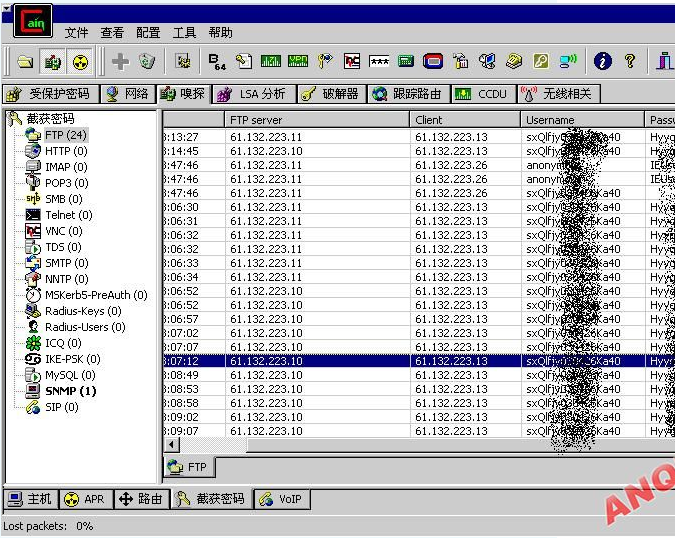The height and width of the screenshot is (538, 675).
Task: Select IKE-PSK (0) in the tree
Action: pyautogui.click(x=73, y=359)
